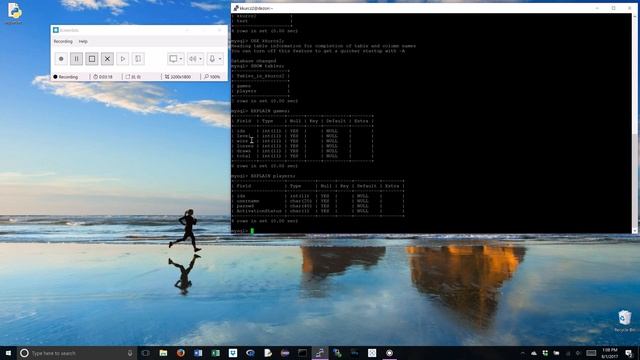Viewport: 640px width, 360px height.
Task: Open the display capture mode dropdown
Action: [176, 59]
